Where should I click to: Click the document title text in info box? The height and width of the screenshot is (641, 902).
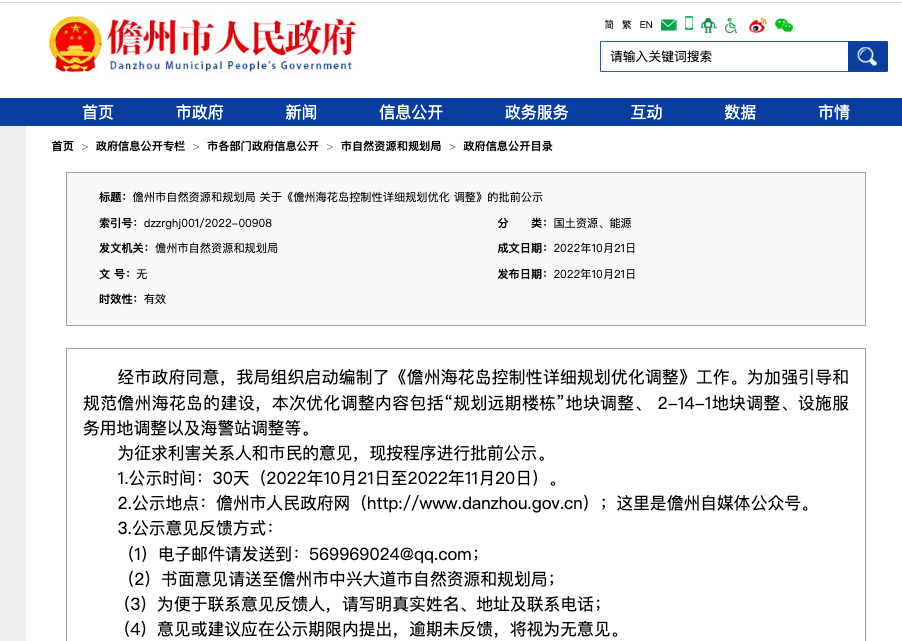click(338, 197)
